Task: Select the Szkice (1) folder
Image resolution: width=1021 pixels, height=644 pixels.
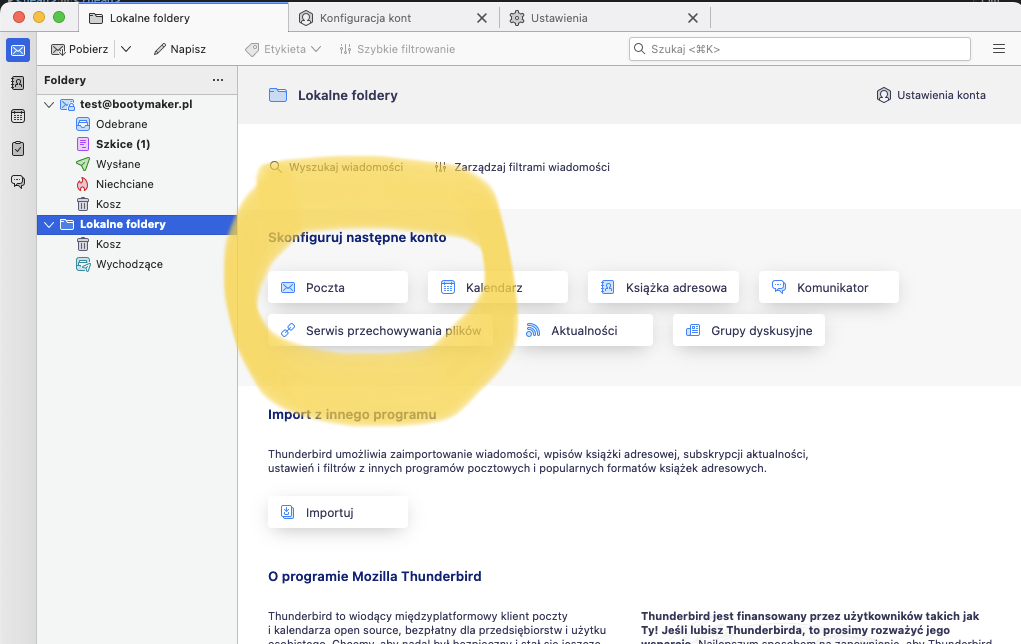Action: click(122, 144)
